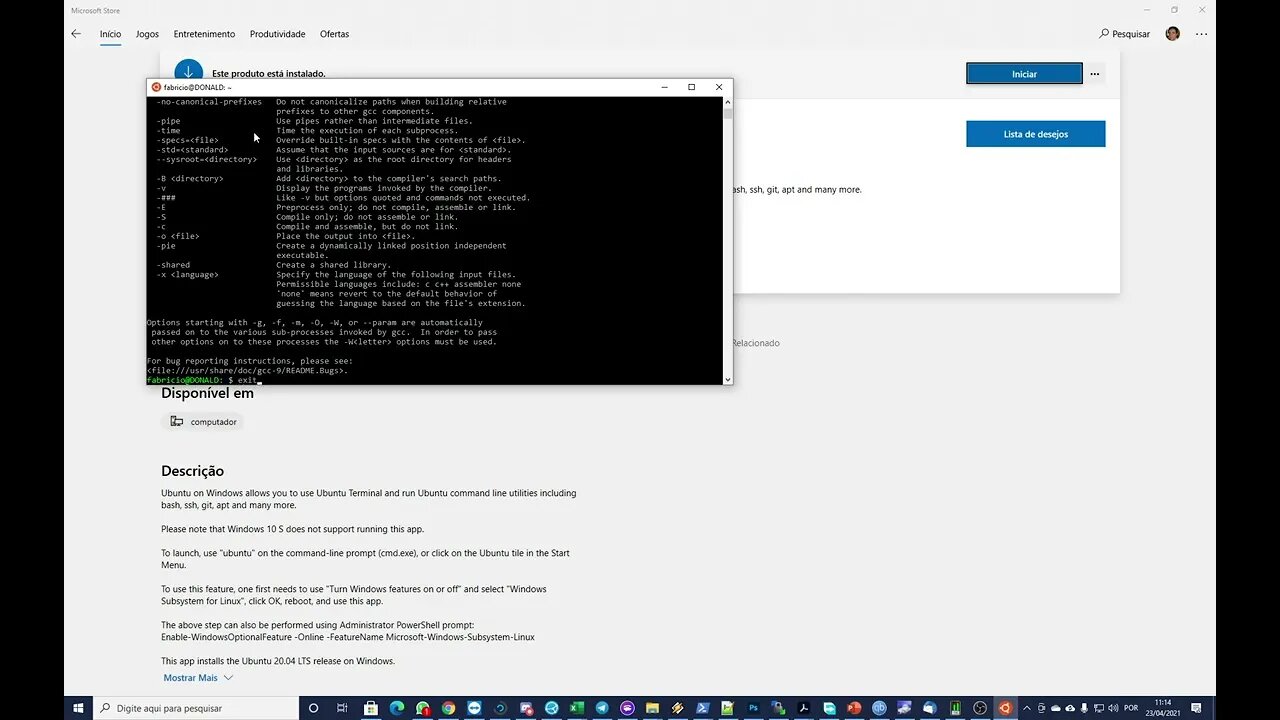Screen dimensions: 1280x720
Task: Open Adobe Acrobat from the taskbar
Action: click(805, 708)
